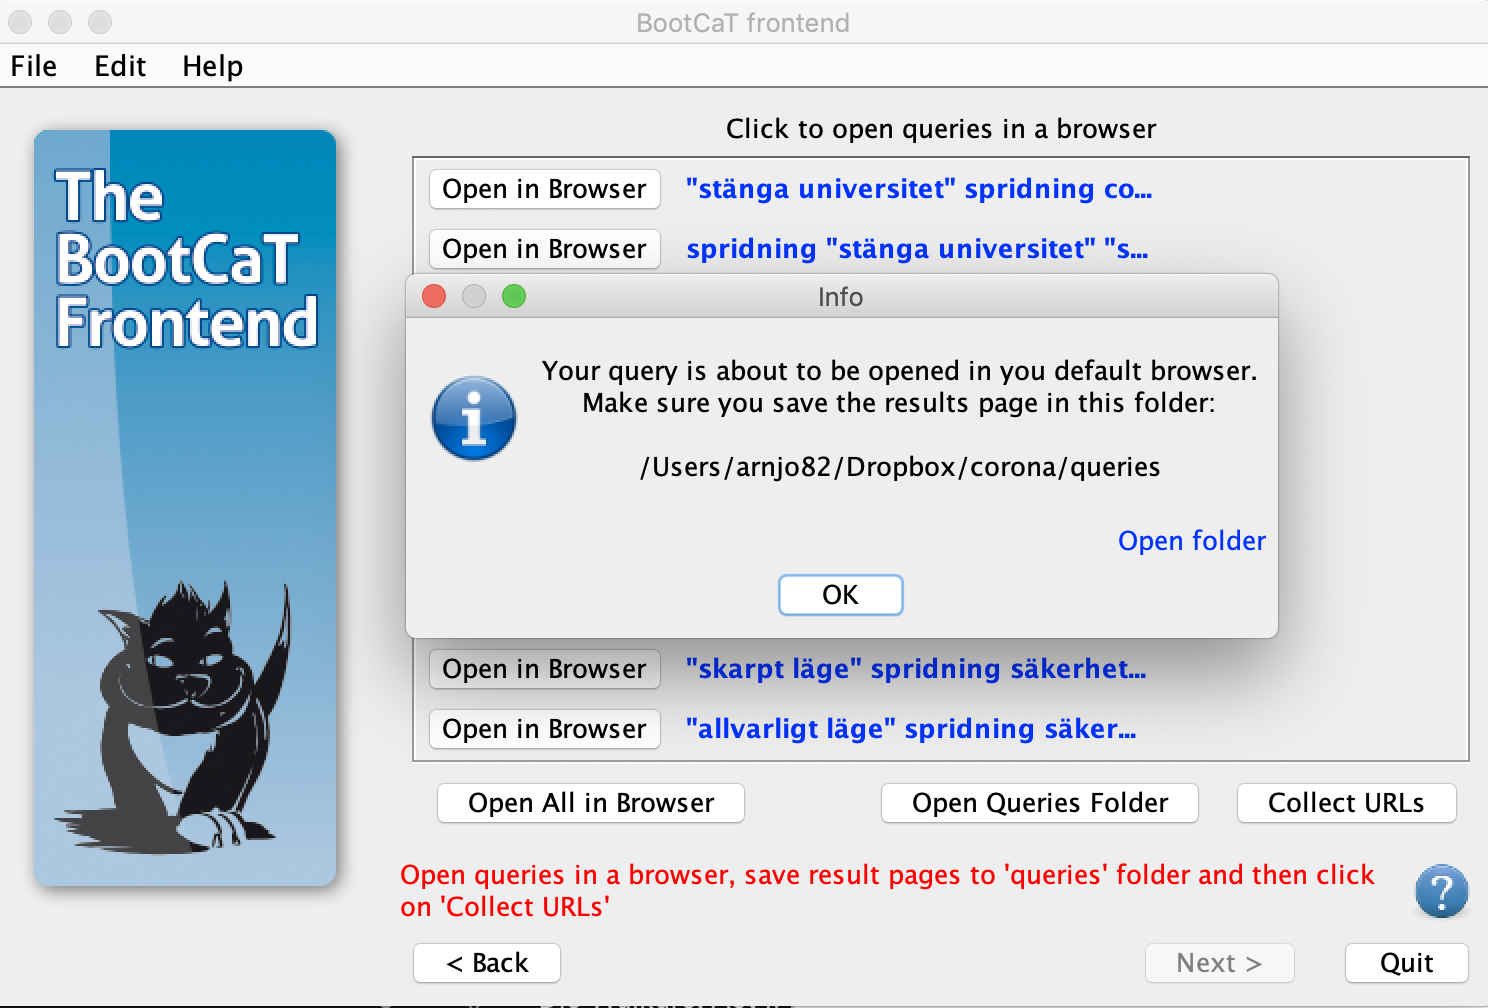1488x1008 pixels.
Task: Click the "stänga universitet" spridning co... query link
Action: tap(918, 189)
